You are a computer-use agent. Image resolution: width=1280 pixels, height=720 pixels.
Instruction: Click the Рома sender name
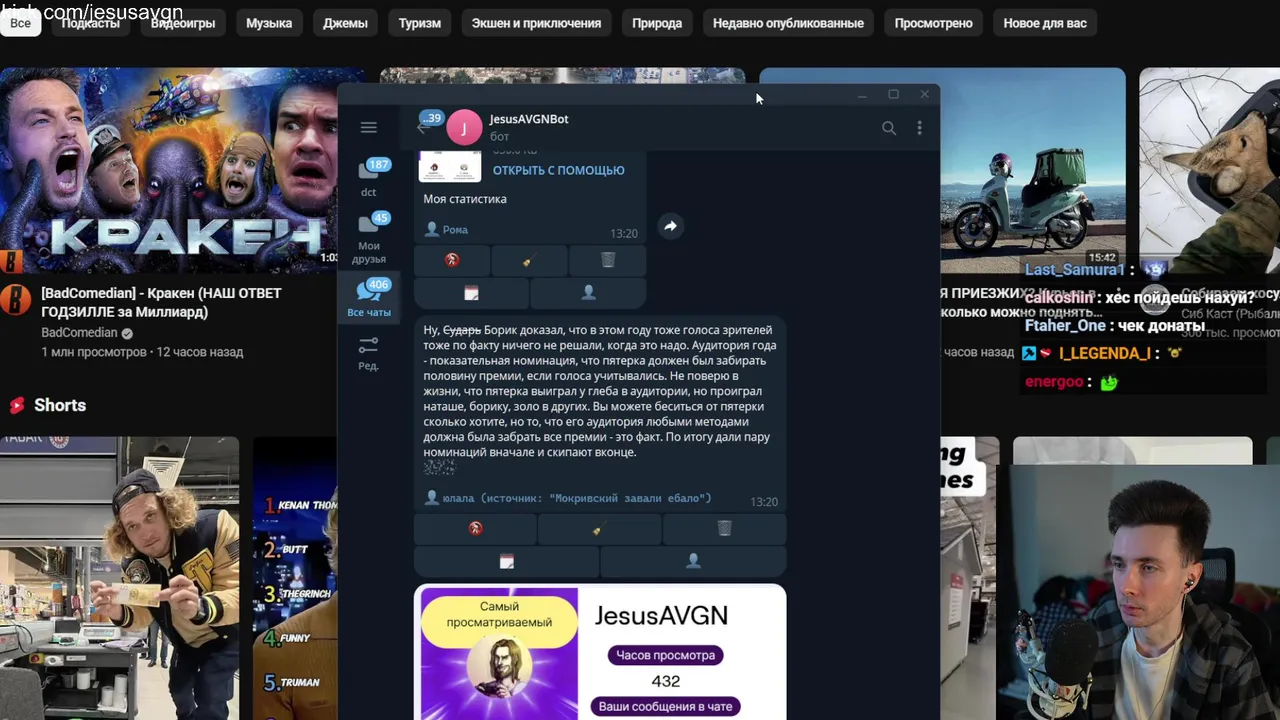point(455,230)
